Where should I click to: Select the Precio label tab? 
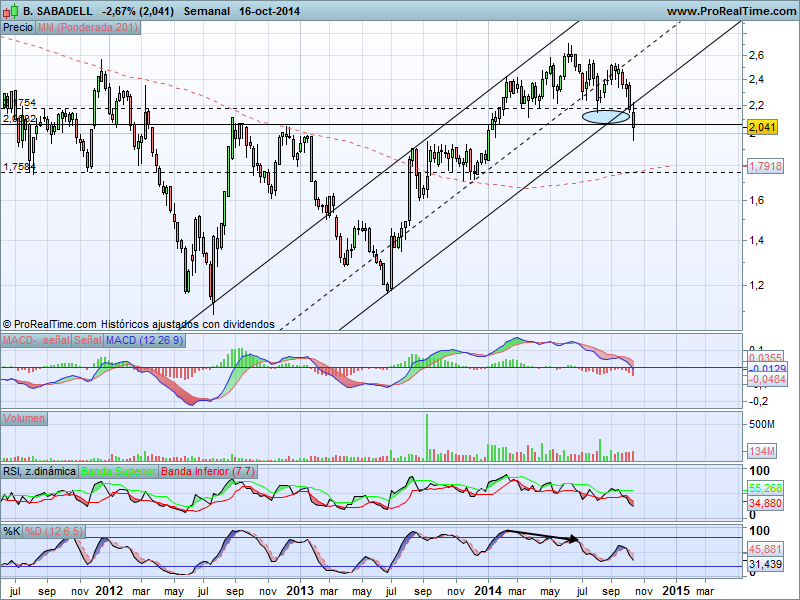[x=18, y=28]
